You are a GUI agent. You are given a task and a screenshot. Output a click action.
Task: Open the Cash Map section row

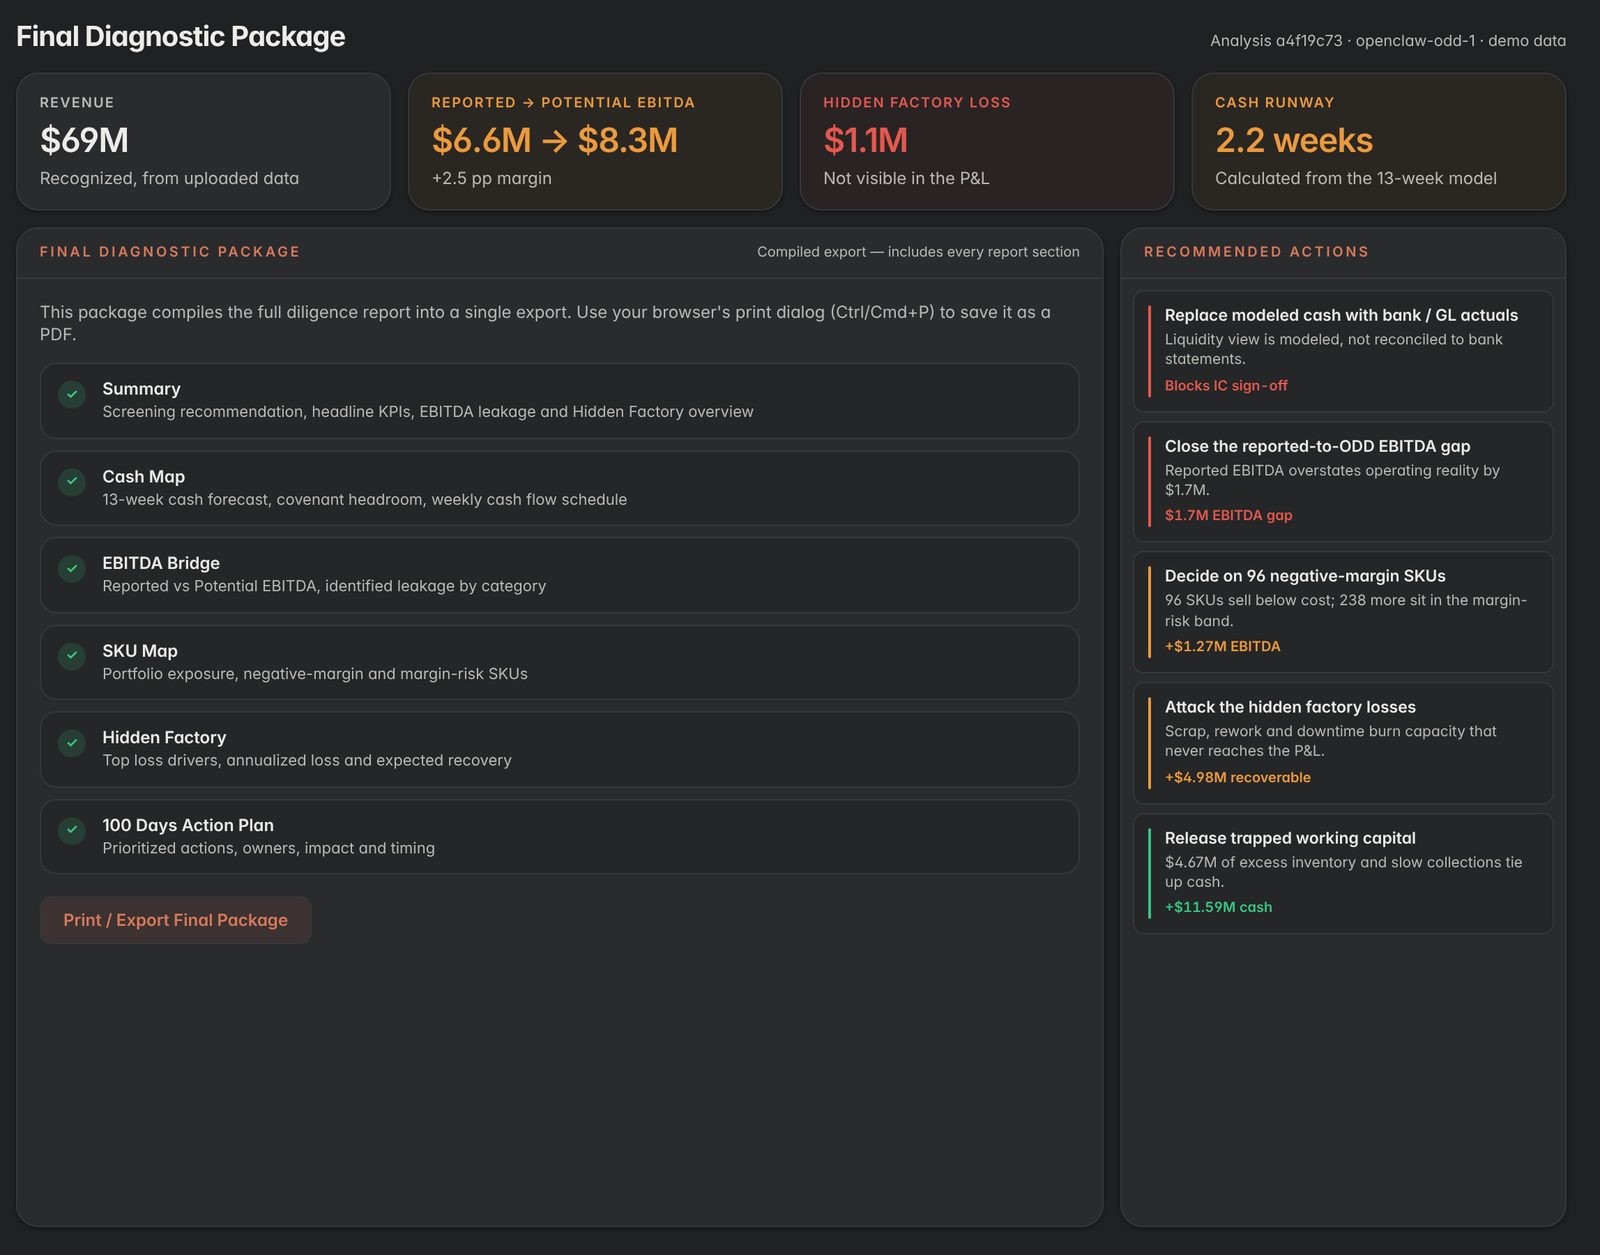(559, 488)
